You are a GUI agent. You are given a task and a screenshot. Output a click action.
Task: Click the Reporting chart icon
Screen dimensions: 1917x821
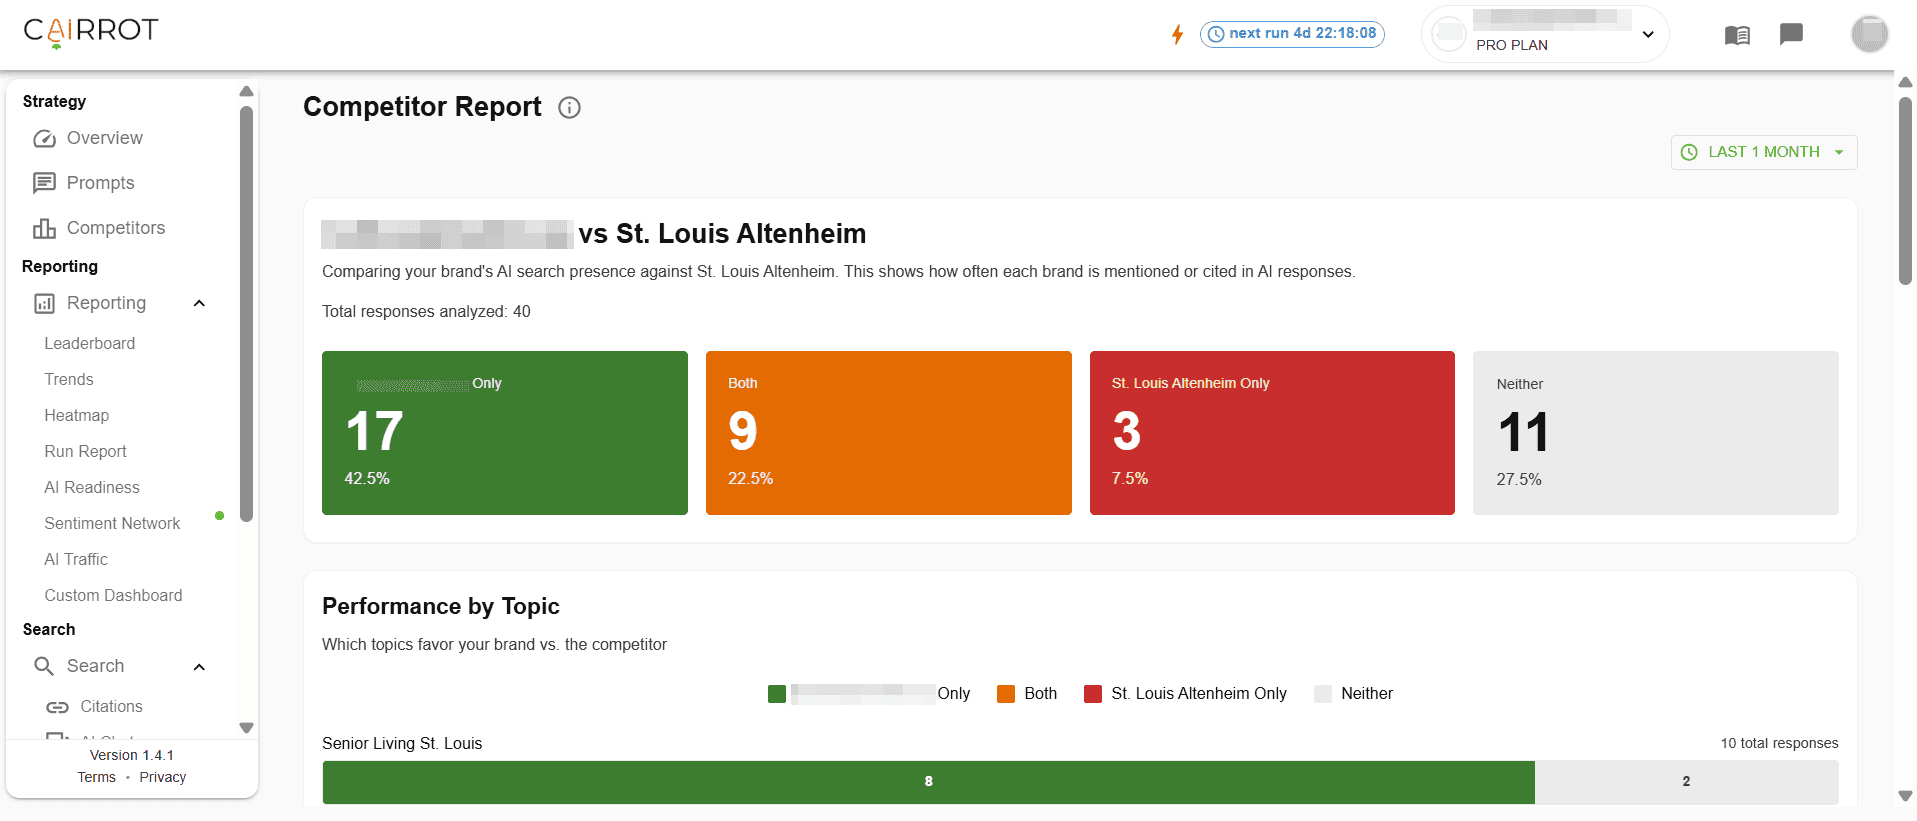(44, 303)
